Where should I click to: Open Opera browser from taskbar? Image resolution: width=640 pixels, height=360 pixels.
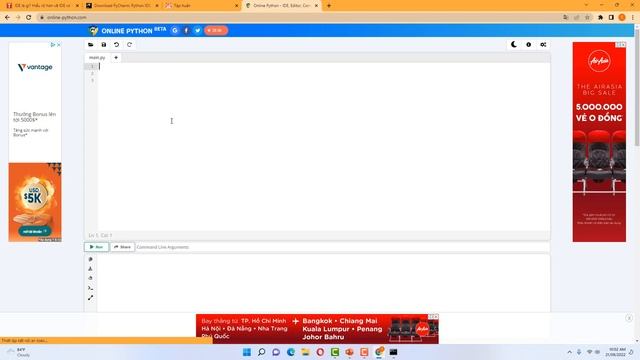click(x=320, y=352)
